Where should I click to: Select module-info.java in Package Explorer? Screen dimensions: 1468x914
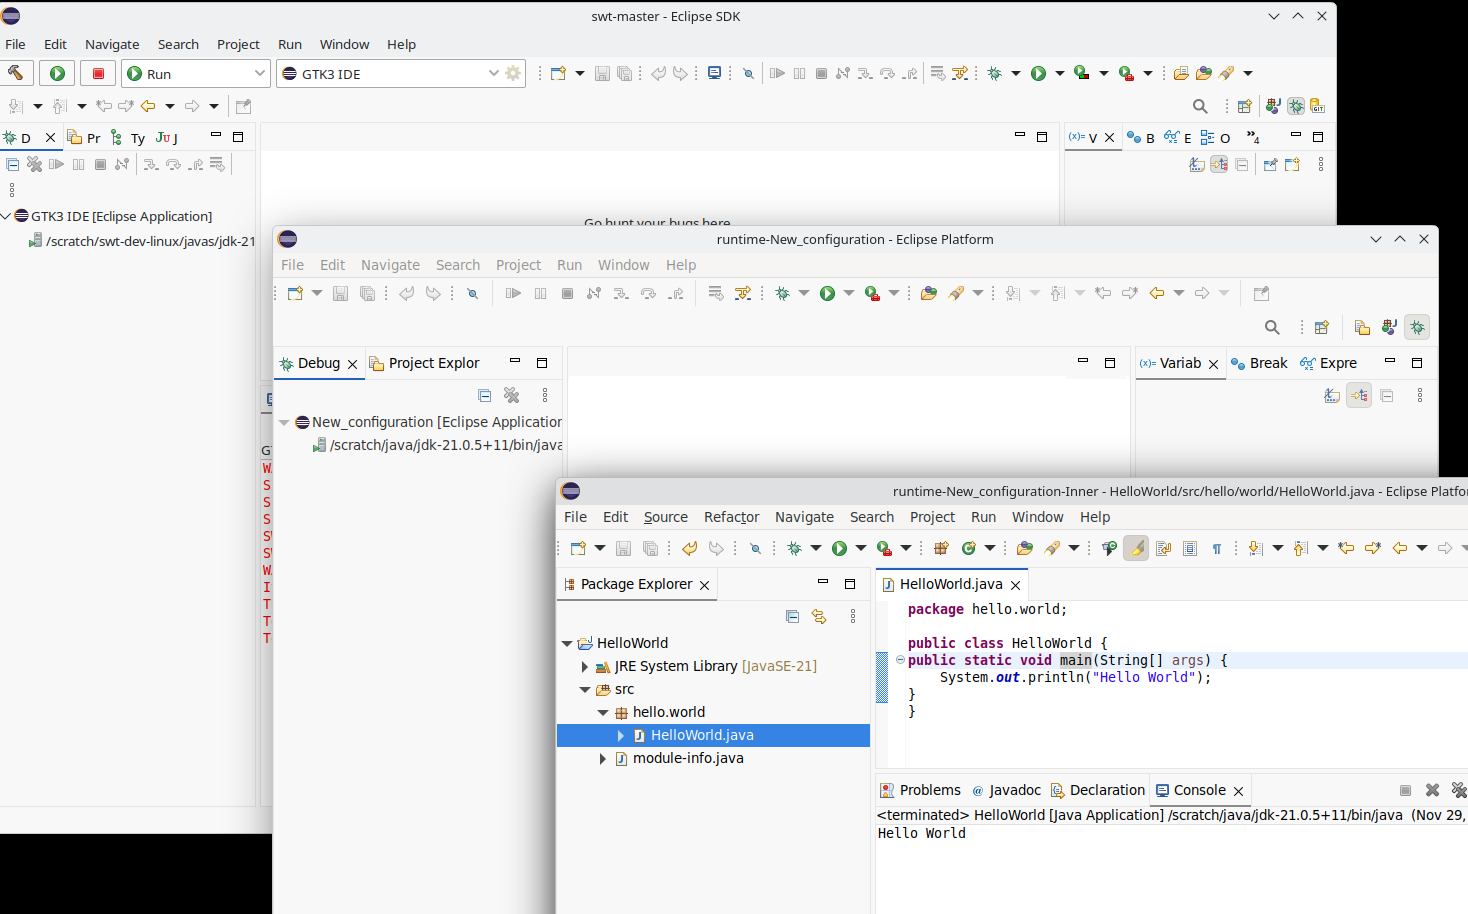[687, 758]
